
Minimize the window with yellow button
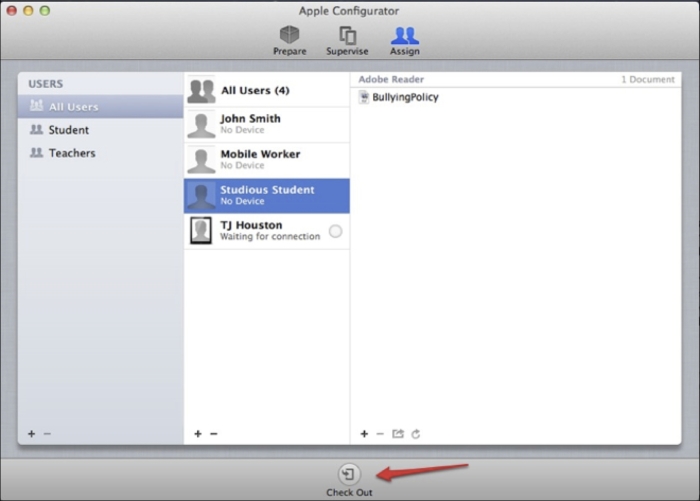[28, 10]
